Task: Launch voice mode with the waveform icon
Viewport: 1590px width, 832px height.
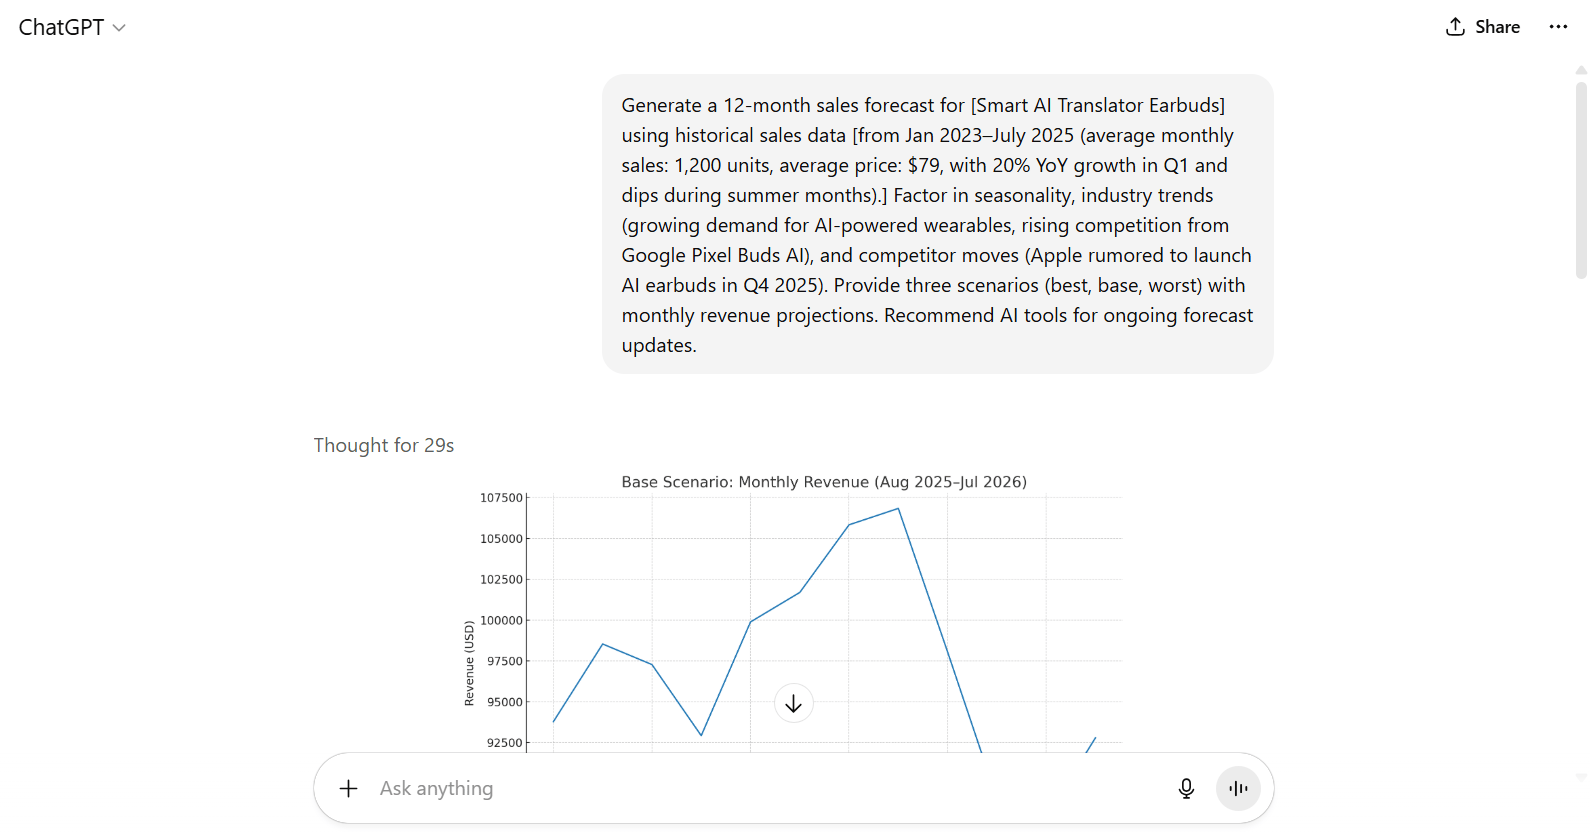Action: point(1238,788)
